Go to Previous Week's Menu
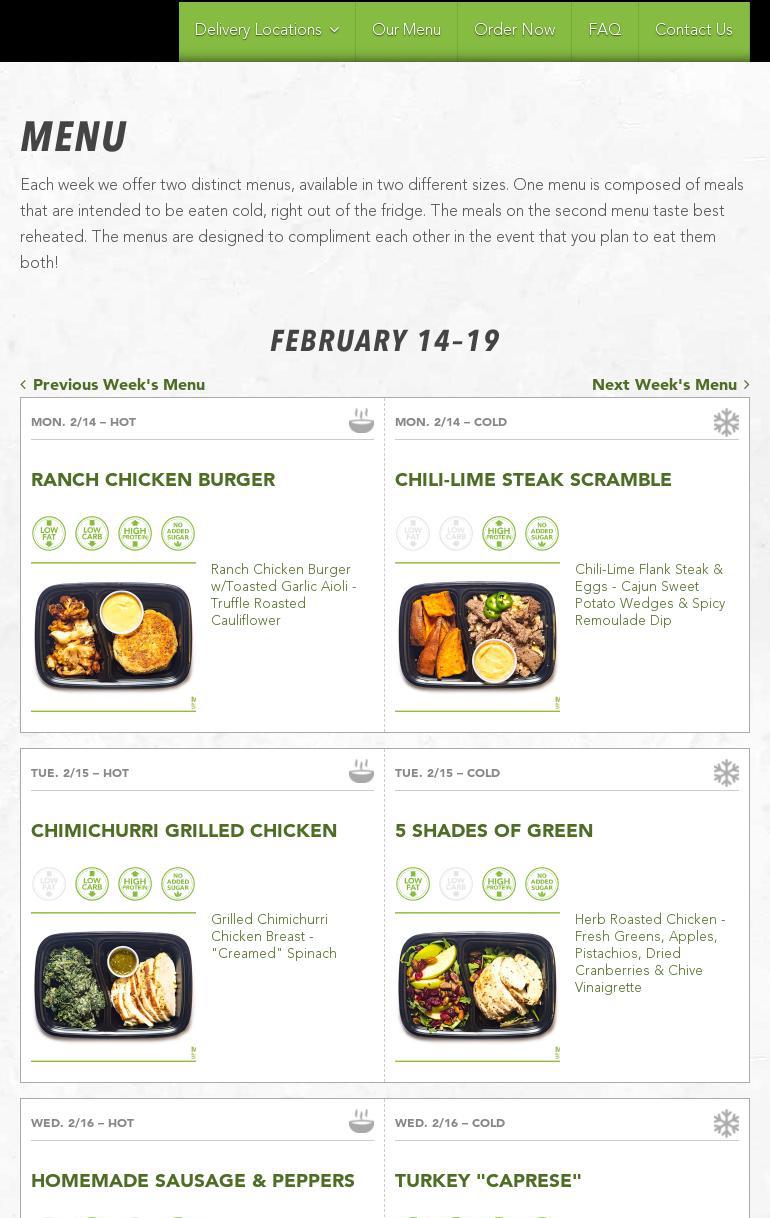 pyautogui.click(x=112, y=385)
